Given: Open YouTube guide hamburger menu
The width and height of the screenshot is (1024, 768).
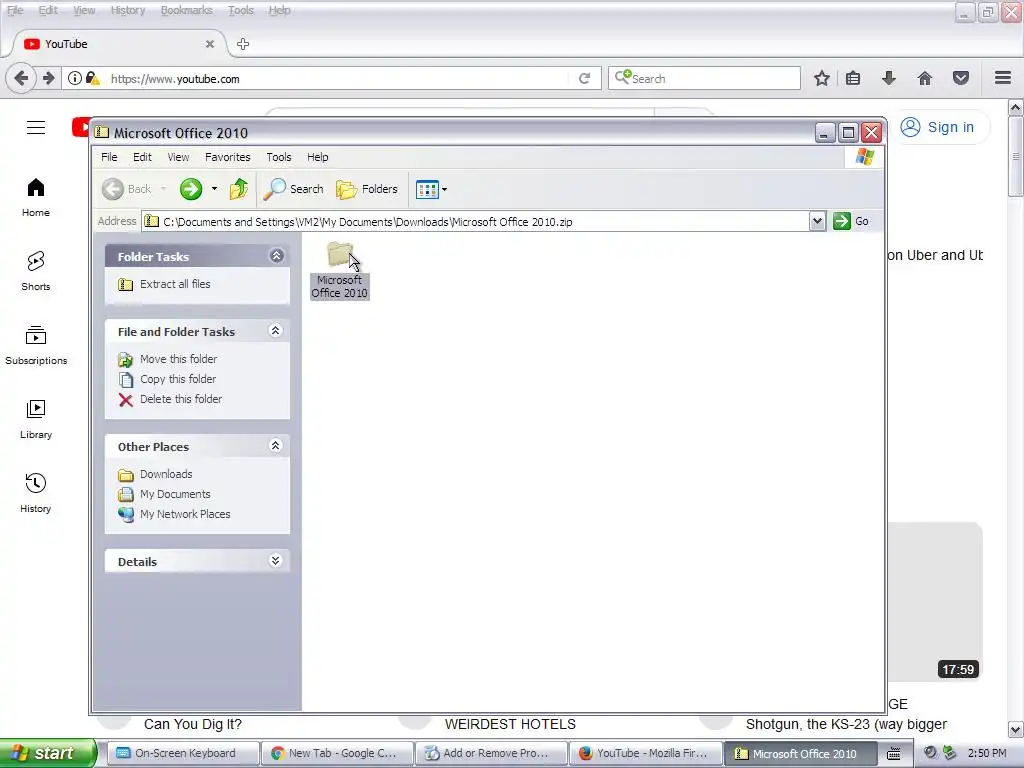Looking at the screenshot, I should click(x=36, y=127).
